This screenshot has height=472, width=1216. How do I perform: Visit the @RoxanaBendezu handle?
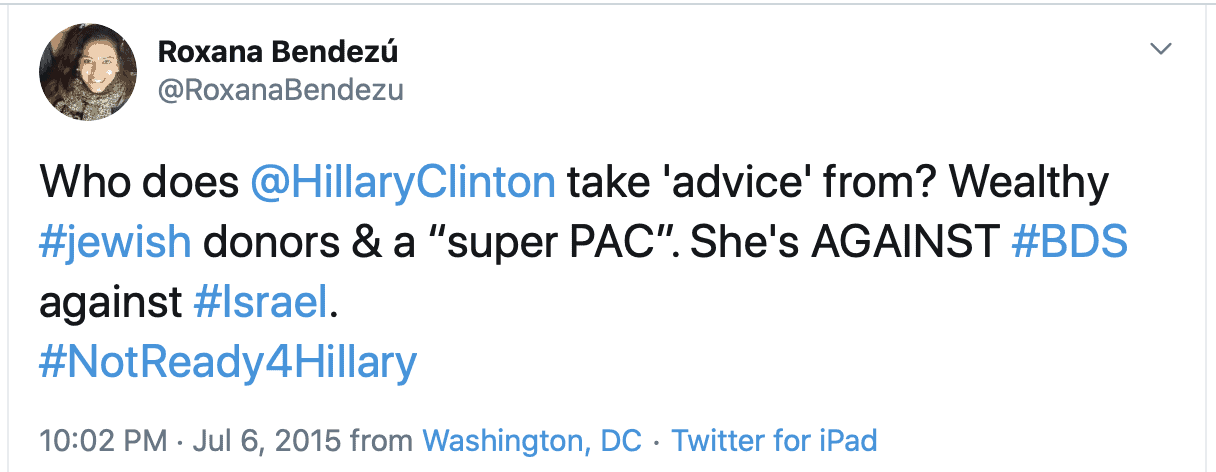[281, 91]
